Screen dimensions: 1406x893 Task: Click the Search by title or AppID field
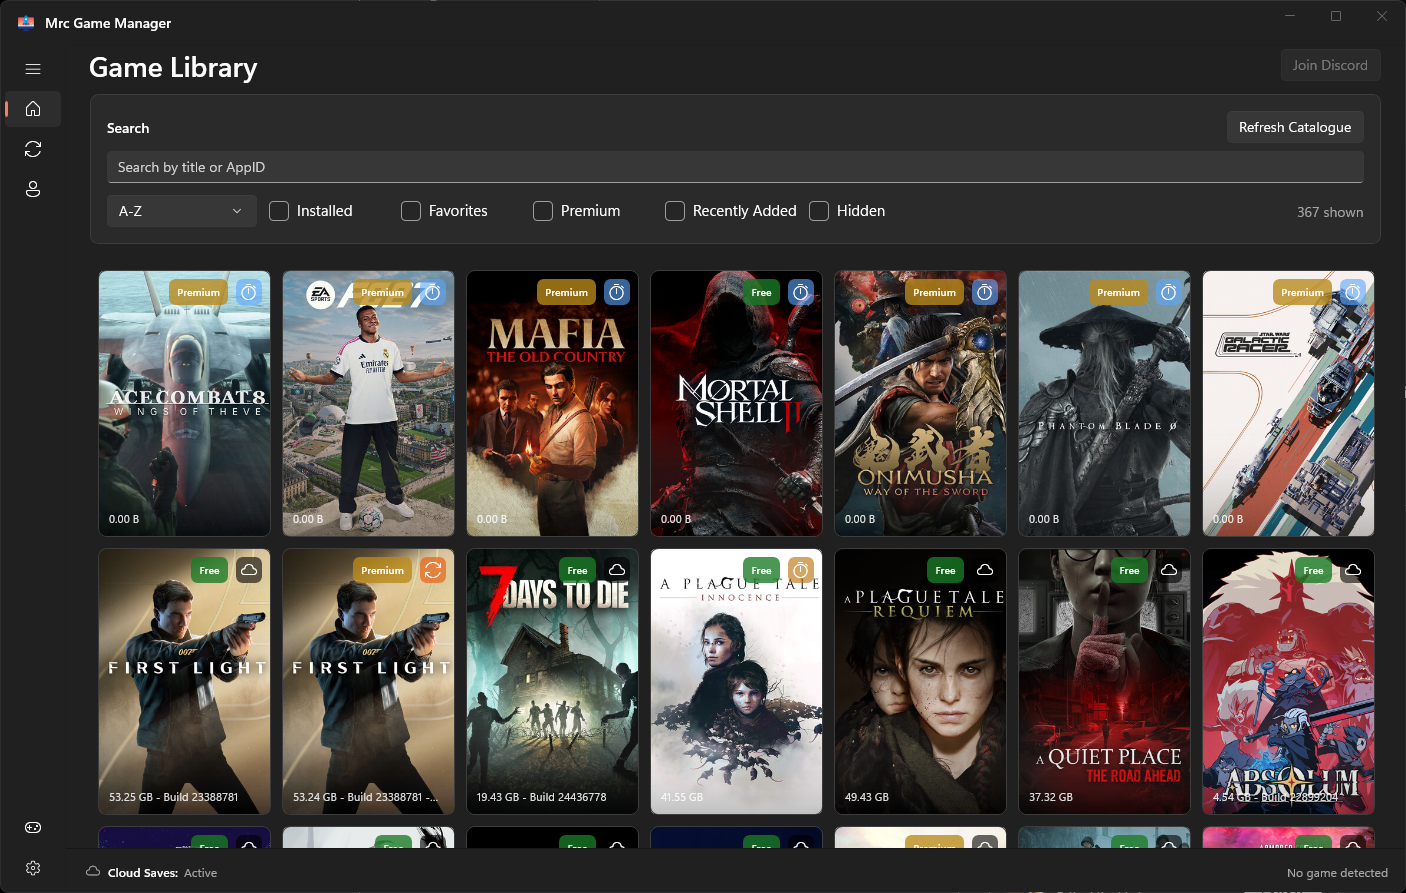735,167
